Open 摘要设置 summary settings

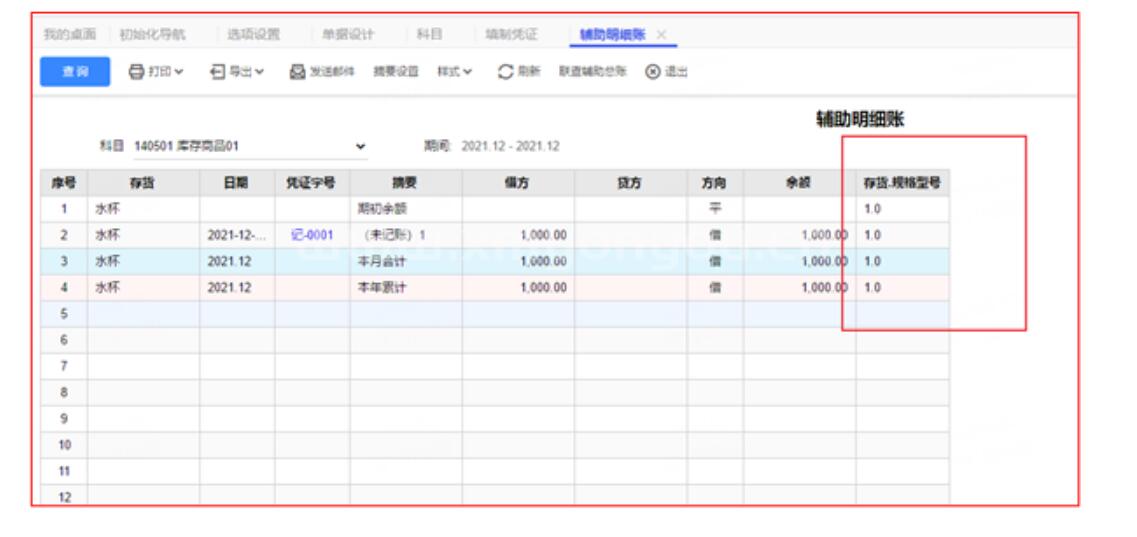(396, 72)
